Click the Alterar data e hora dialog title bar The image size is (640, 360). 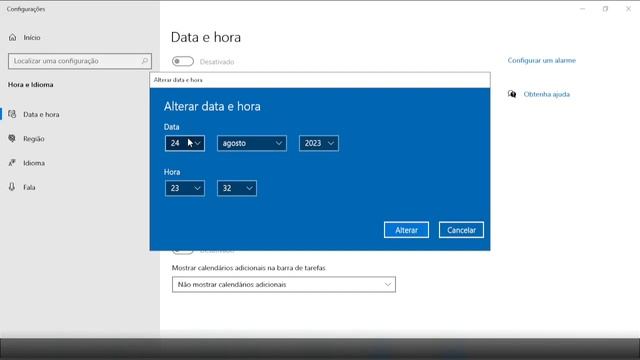pos(320,80)
